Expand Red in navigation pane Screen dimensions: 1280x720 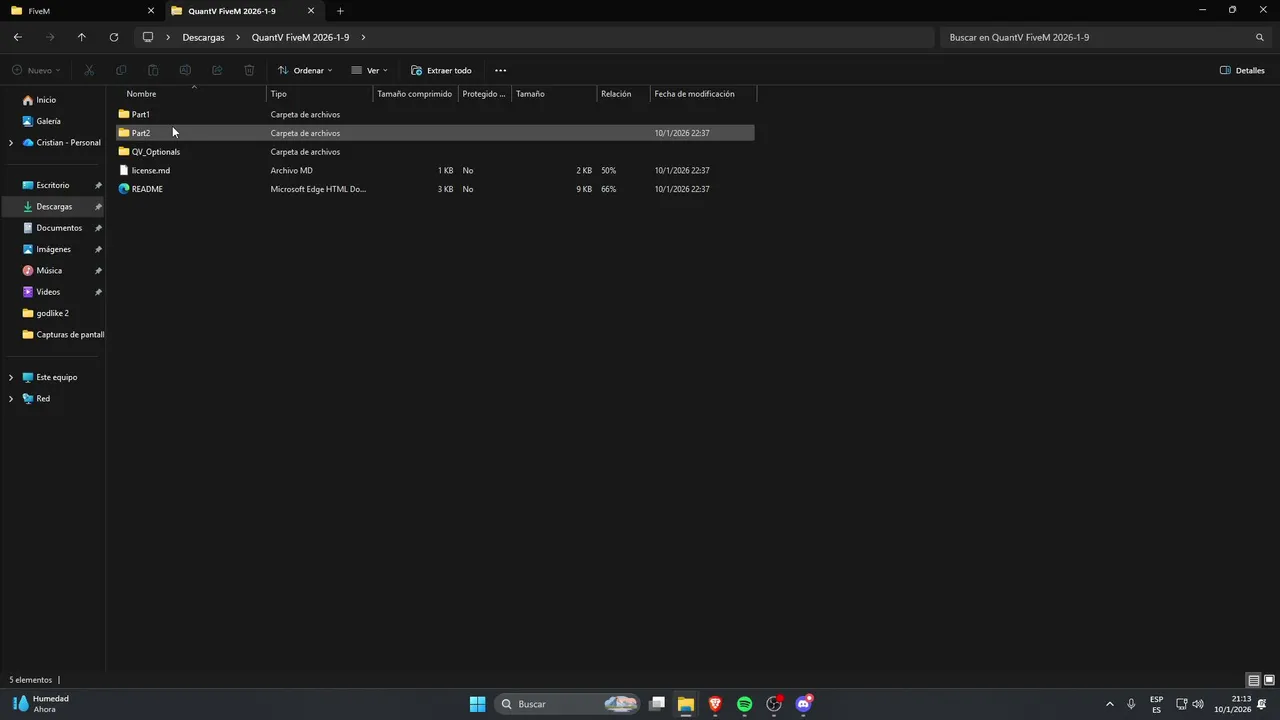tap(11, 398)
